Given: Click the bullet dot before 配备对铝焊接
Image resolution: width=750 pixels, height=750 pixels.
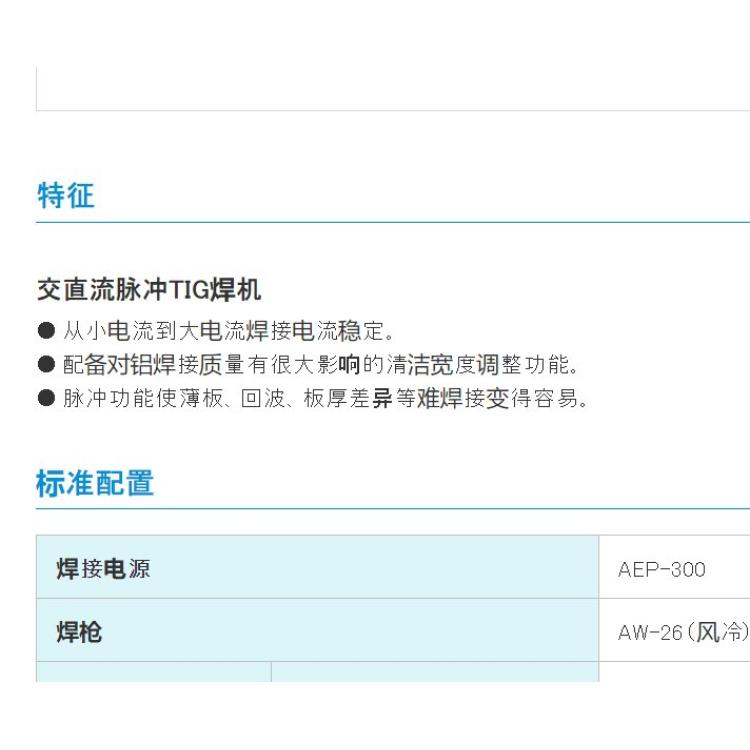Looking at the screenshot, I should click(46, 364).
